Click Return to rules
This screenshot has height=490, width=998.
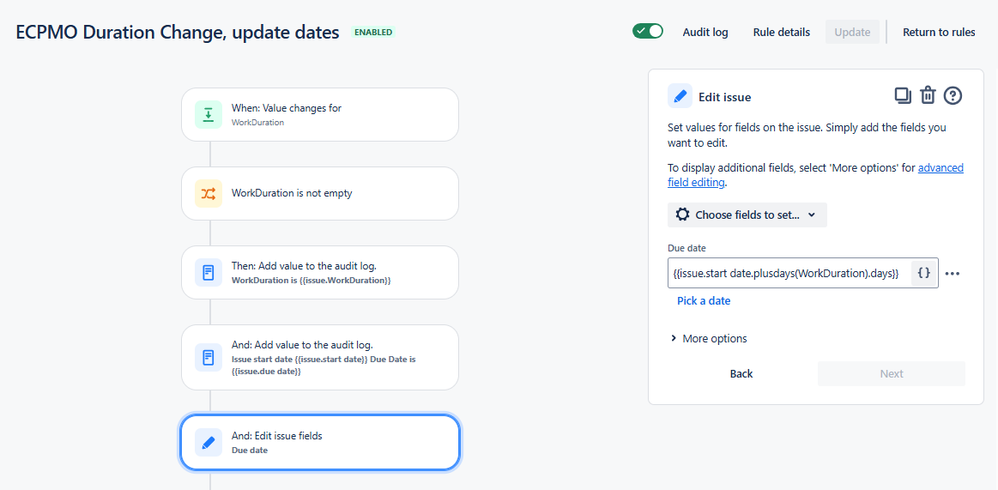939,32
